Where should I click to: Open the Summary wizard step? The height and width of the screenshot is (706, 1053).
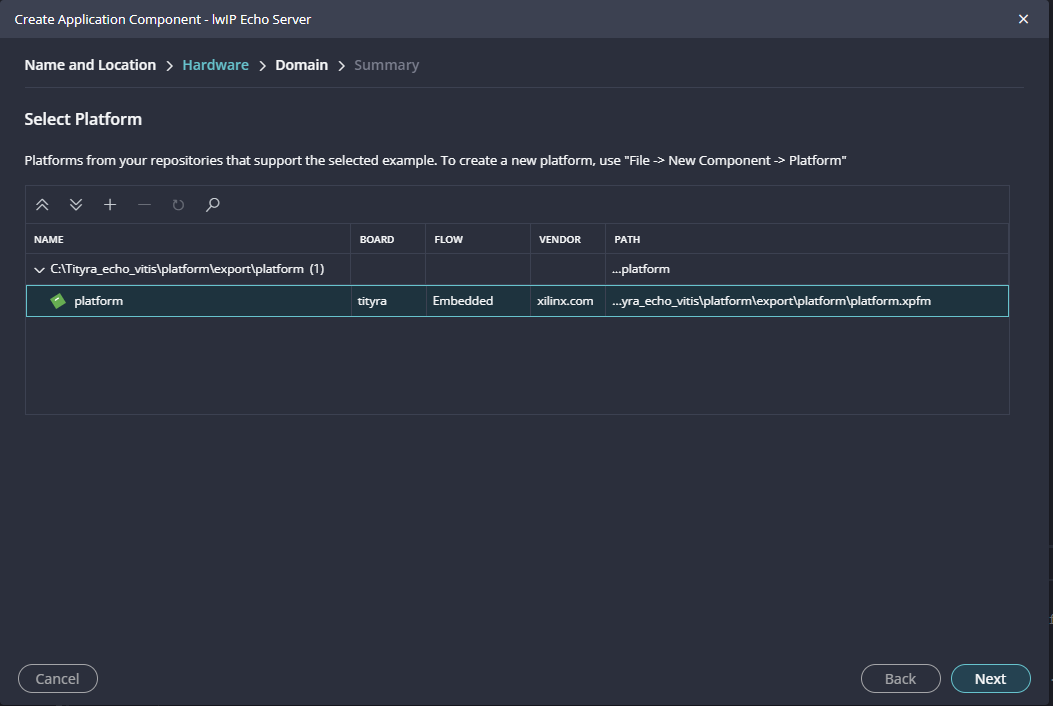coord(386,65)
